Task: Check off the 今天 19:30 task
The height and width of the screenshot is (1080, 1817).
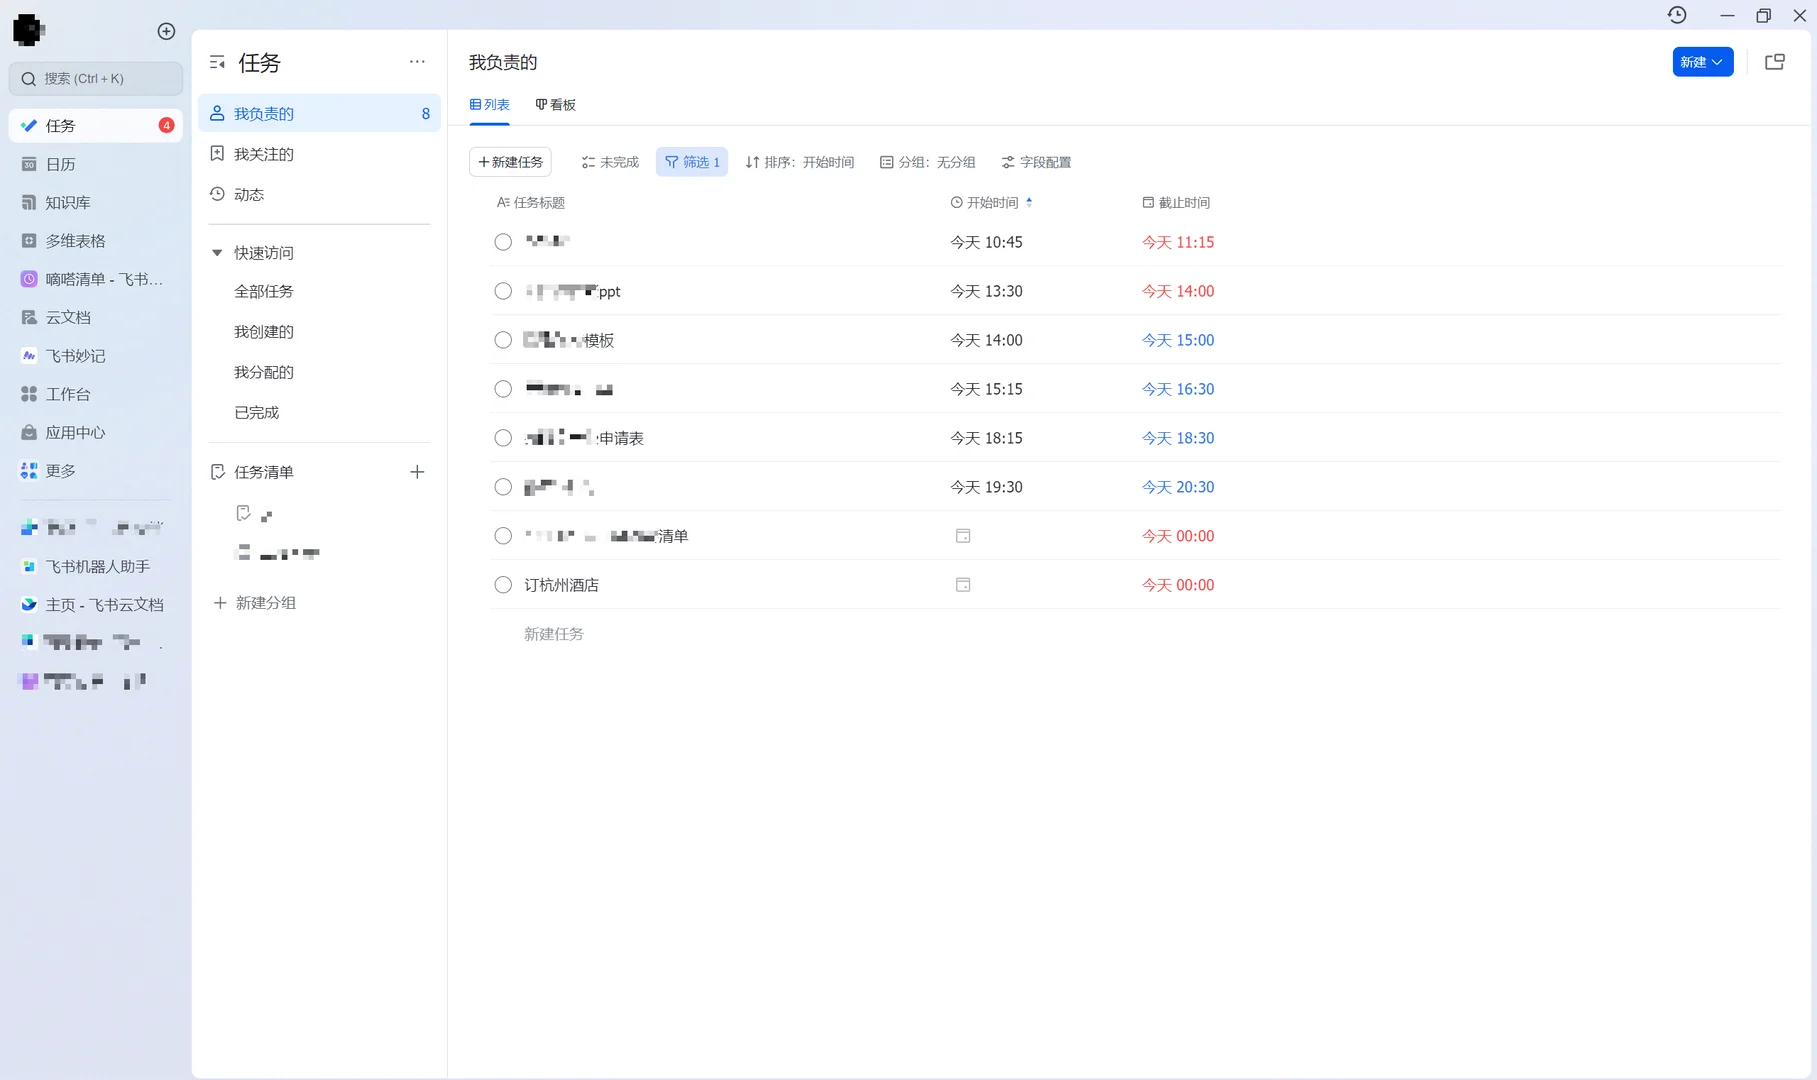Action: pos(503,487)
